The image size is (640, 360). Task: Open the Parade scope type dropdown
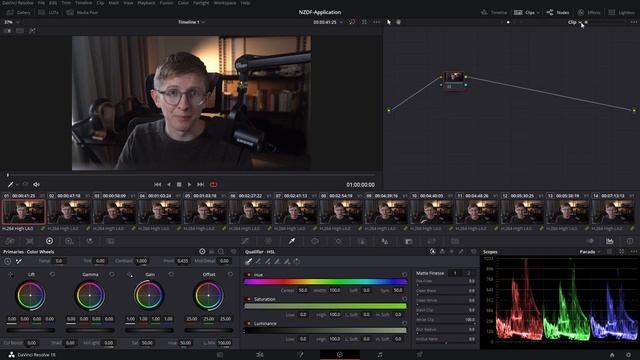tap(590, 252)
